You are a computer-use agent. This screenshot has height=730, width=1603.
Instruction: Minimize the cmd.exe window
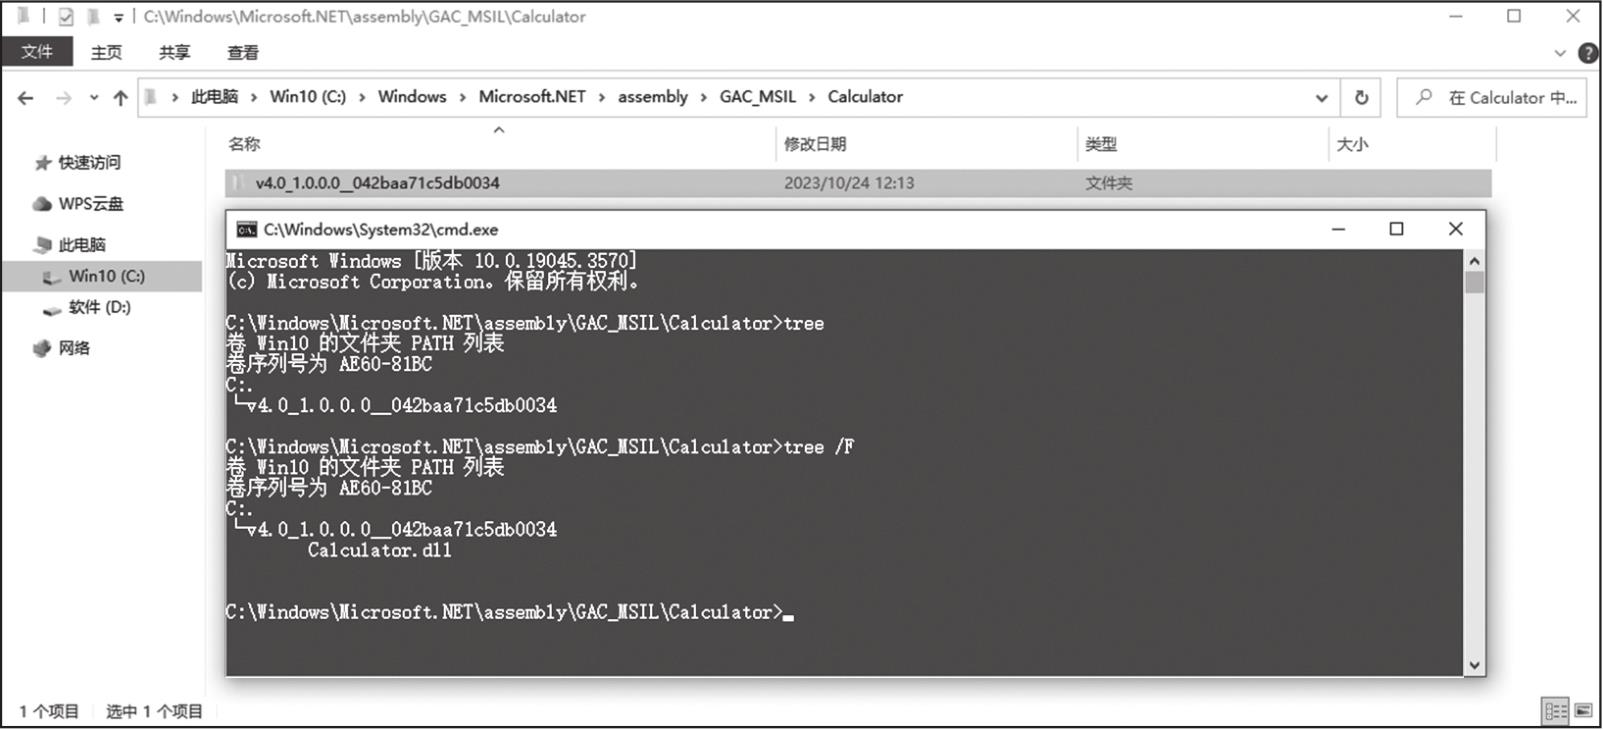pyautogui.click(x=1338, y=229)
